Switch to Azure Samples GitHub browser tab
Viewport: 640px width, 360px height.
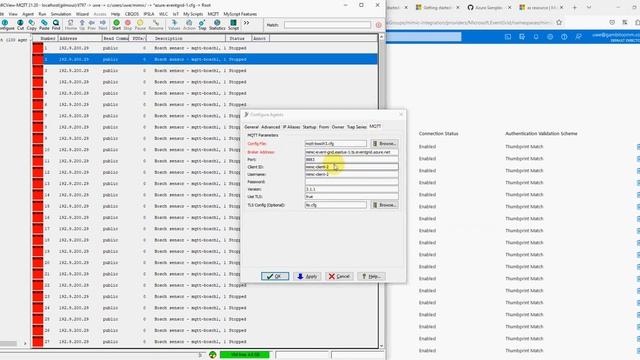click(489, 7)
